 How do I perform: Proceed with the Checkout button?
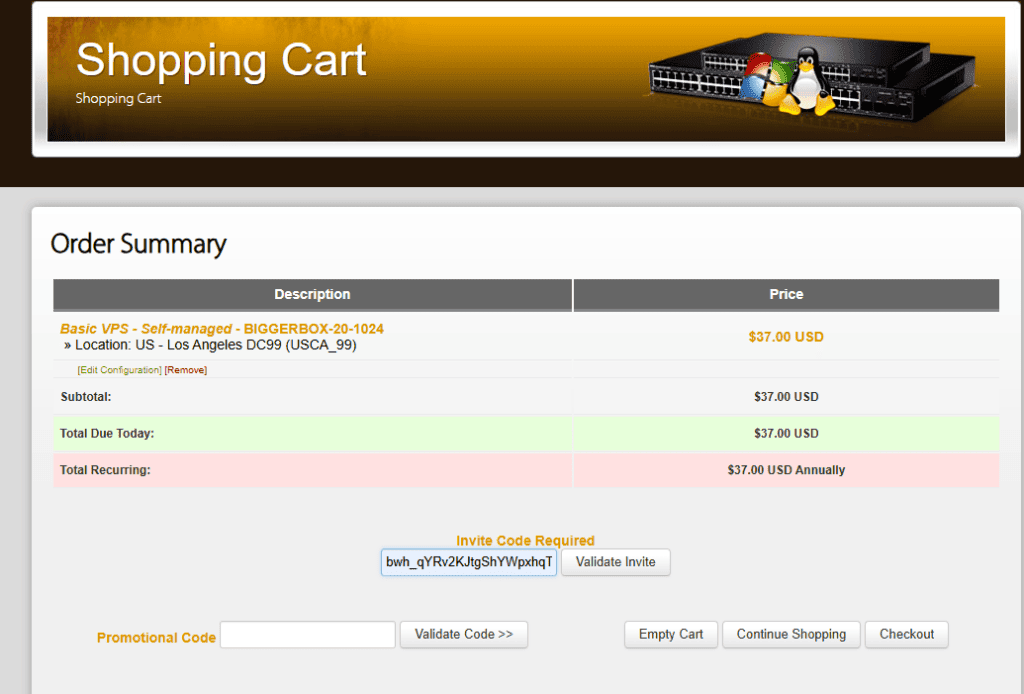click(x=906, y=635)
